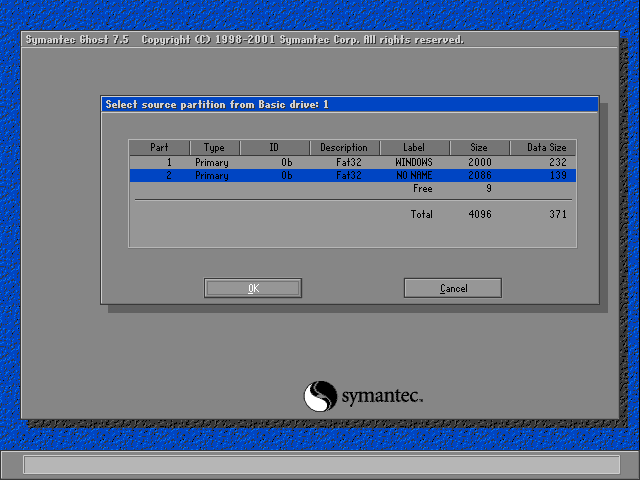640x480 pixels.
Task: Click the Part column header
Action: pyautogui.click(x=159, y=147)
